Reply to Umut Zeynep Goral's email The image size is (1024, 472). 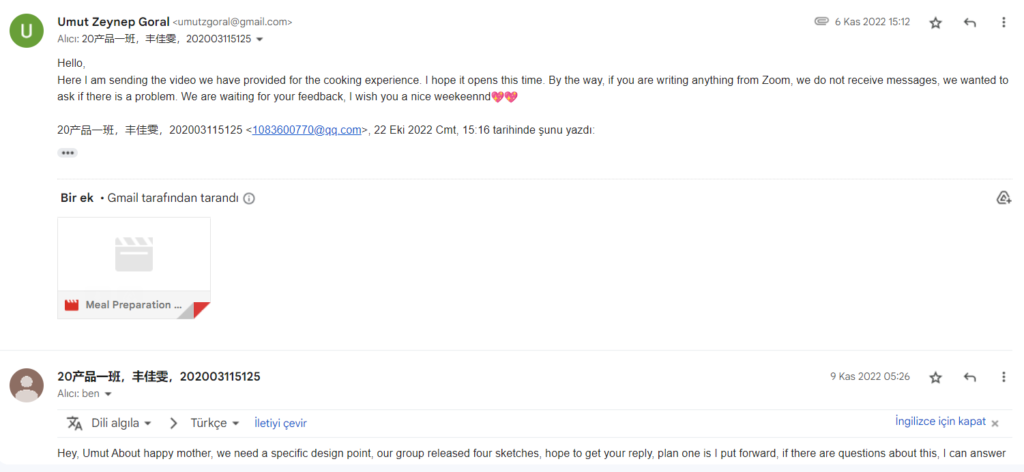pyautogui.click(x=970, y=23)
